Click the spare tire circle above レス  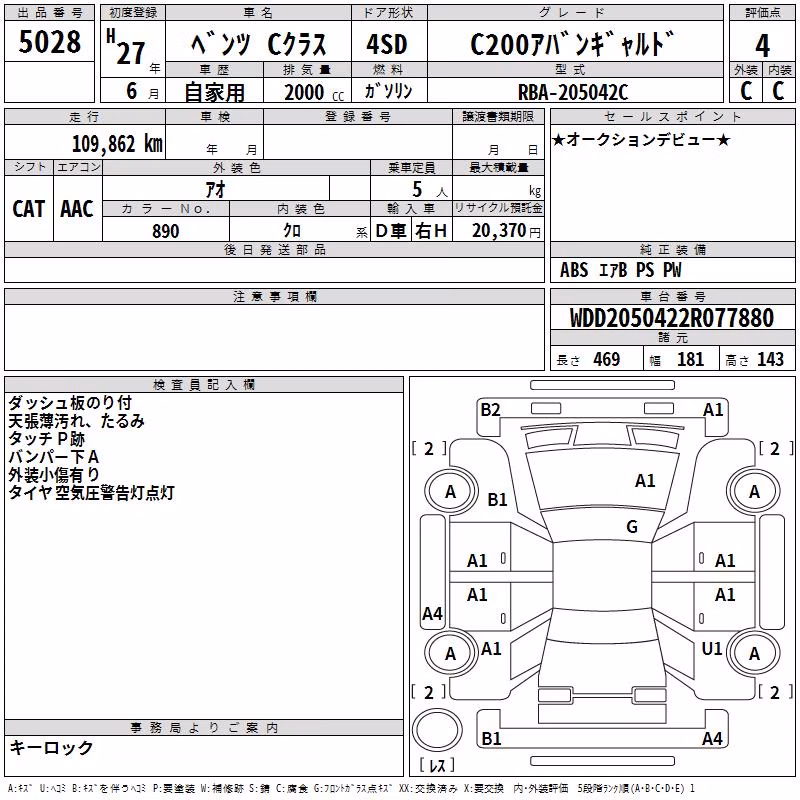(x=437, y=729)
